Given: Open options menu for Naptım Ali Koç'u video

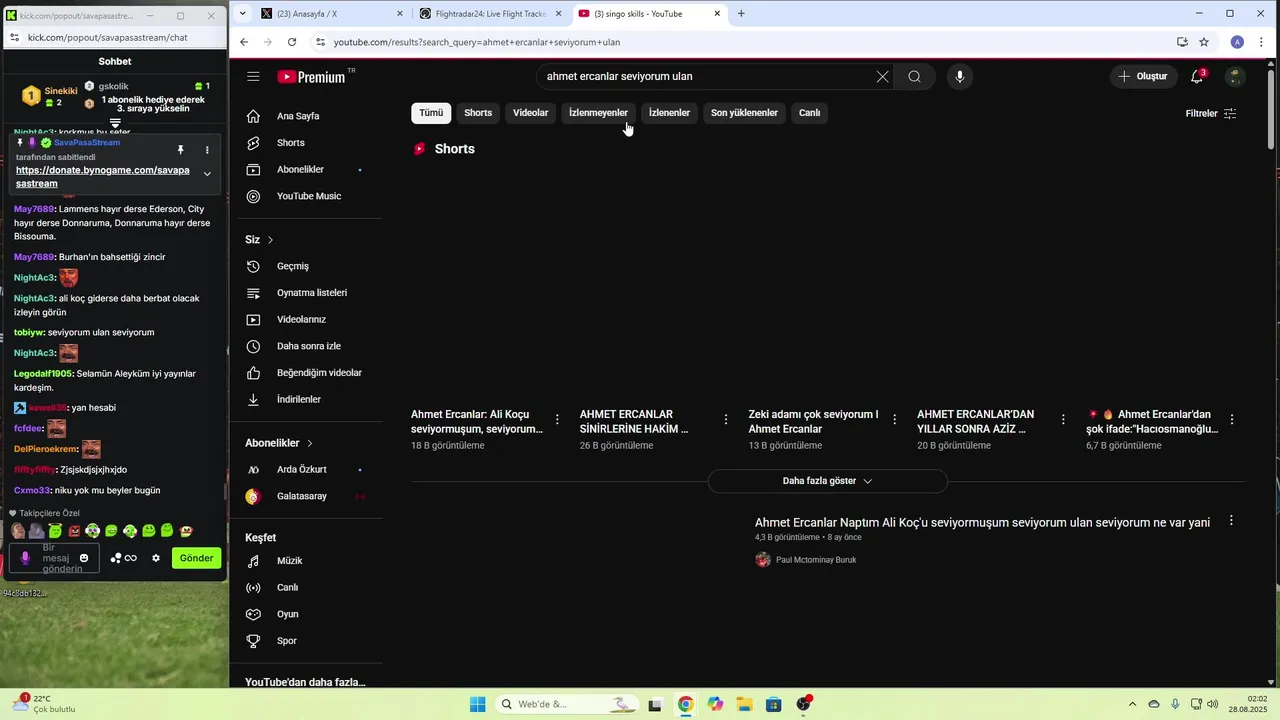Looking at the screenshot, I should 1231,521.
